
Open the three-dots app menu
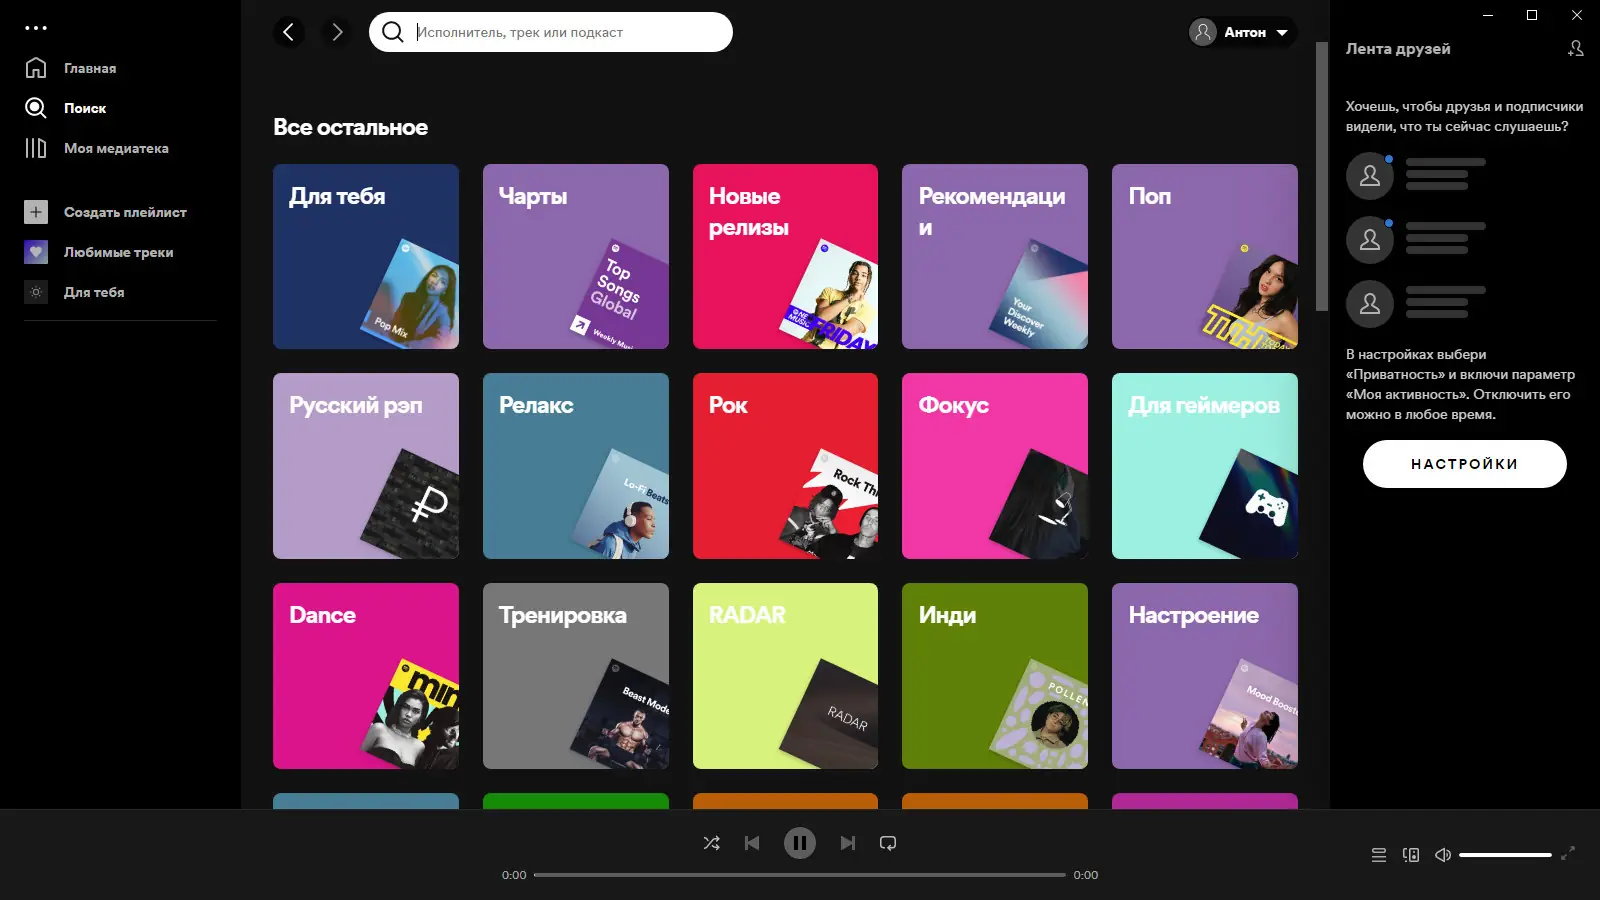(36, 28)
